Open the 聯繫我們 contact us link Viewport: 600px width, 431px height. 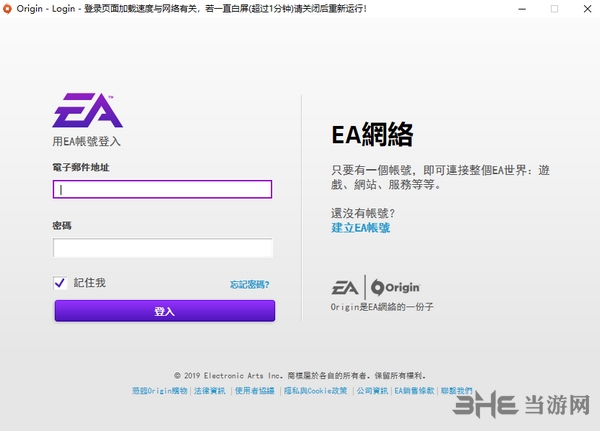(x=457, y=390)
